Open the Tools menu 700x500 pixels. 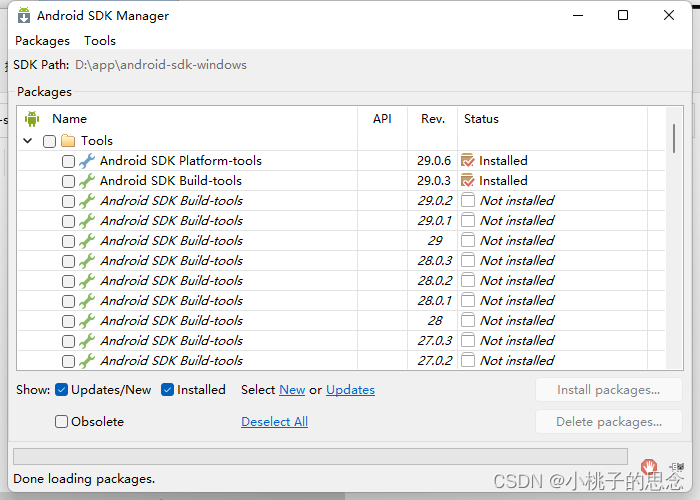click(100, 41)
